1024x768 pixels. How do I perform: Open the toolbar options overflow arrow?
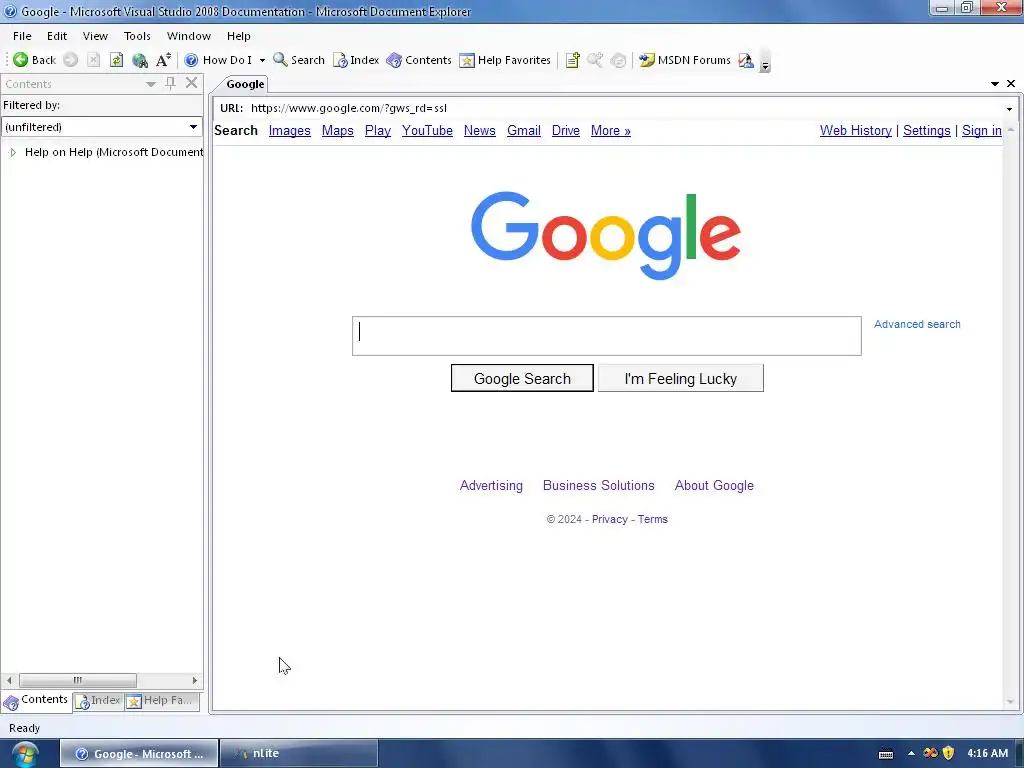(765, 63)
